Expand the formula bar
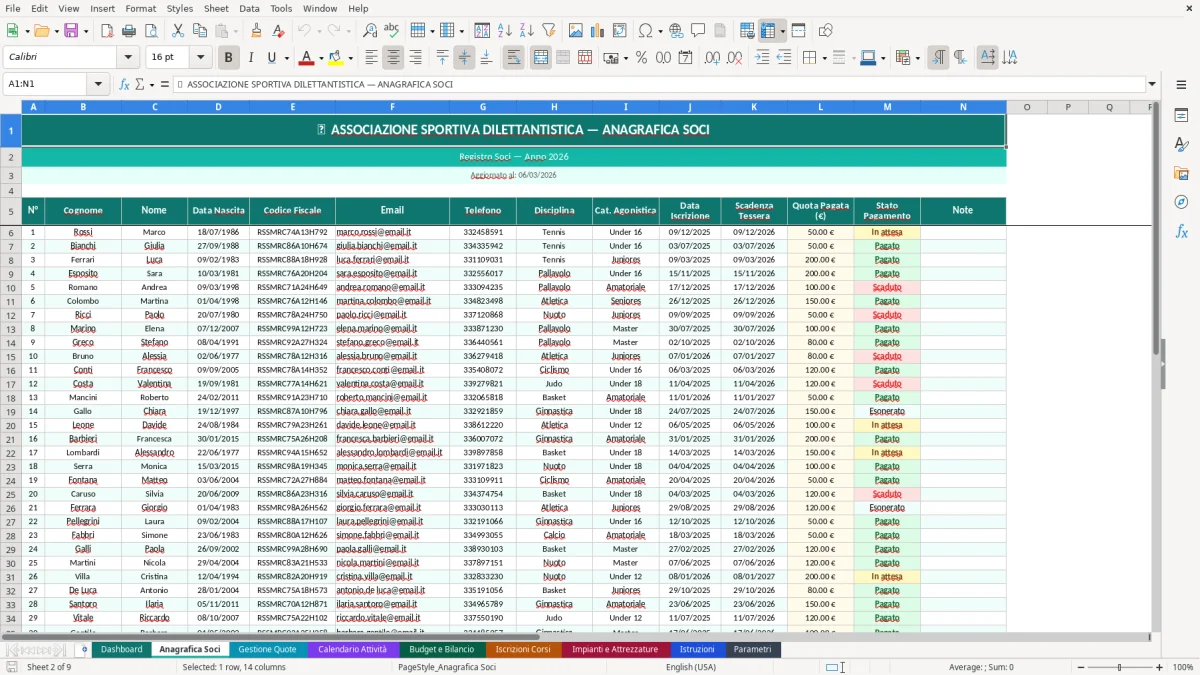The width and height of the screenshot is (1200, 675). click(x=1152, y=84)
